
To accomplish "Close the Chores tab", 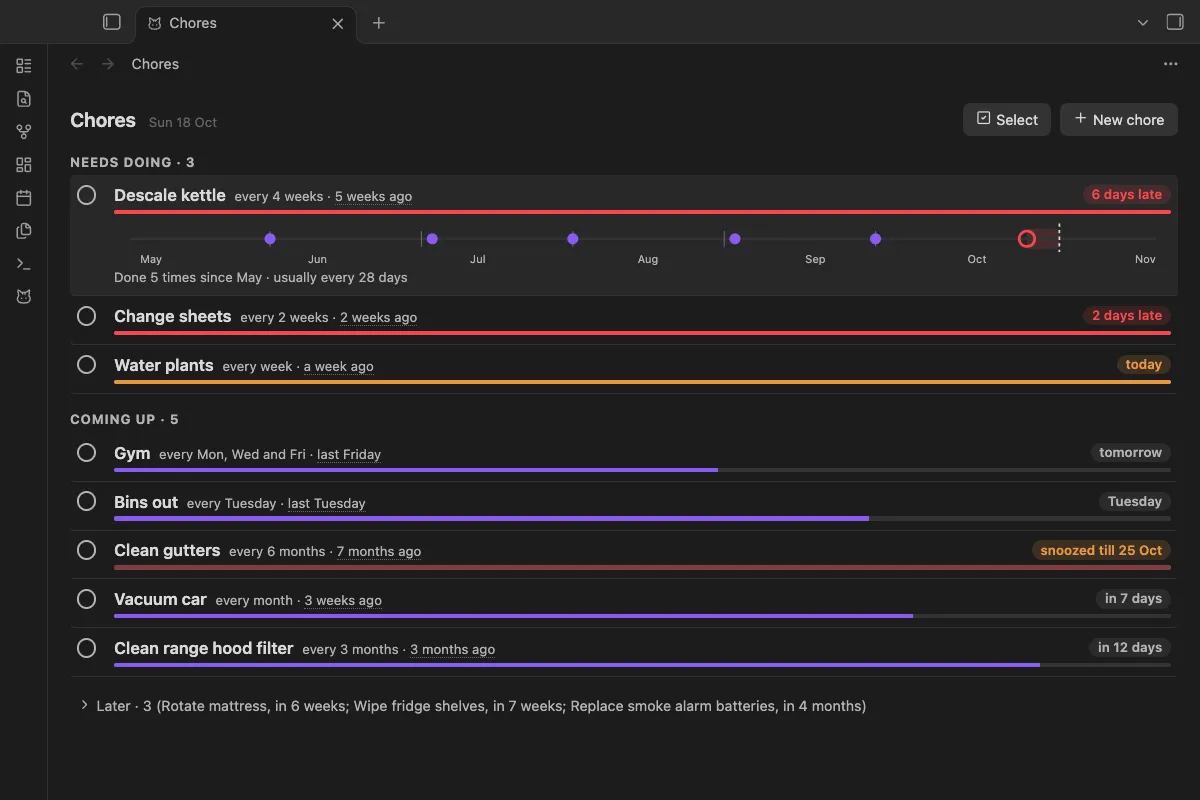I will [x=338, y=23].
